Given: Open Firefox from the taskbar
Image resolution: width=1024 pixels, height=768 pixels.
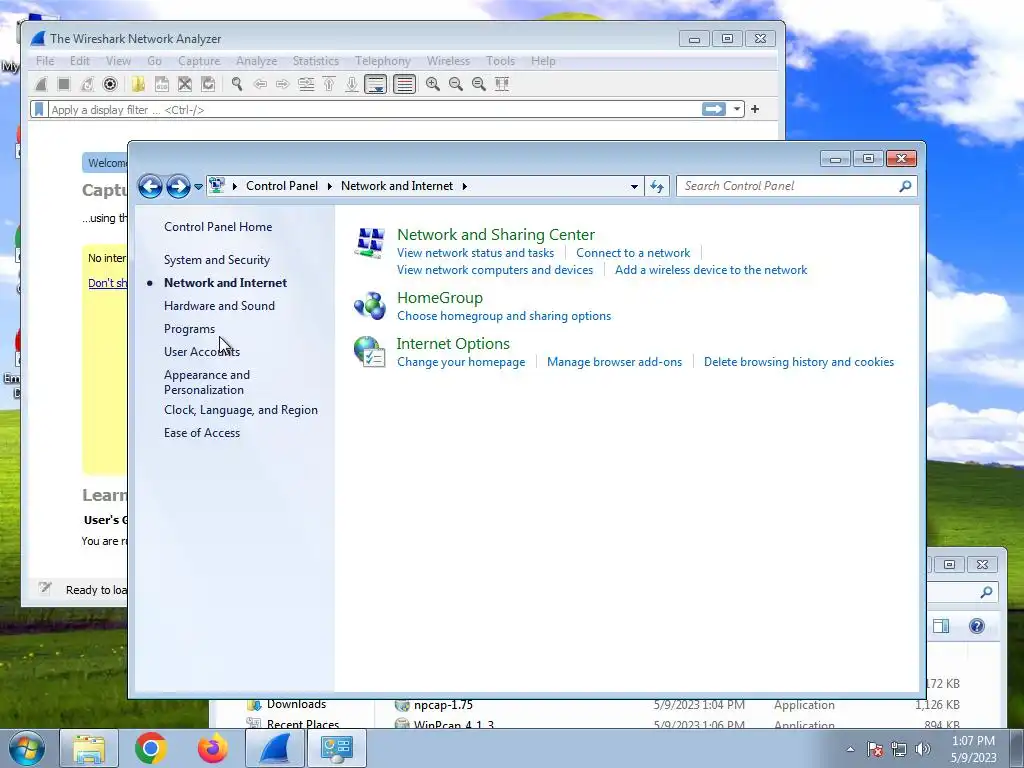Looking at the screenshot, I should [x=212, y=748].
